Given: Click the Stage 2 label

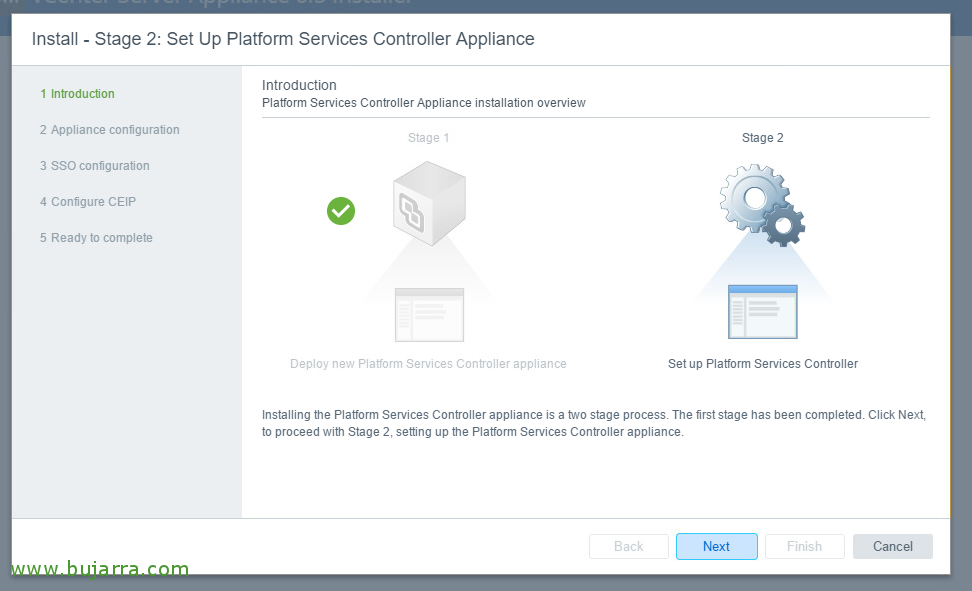Looking at the screenshot, I should coord(762,138).
